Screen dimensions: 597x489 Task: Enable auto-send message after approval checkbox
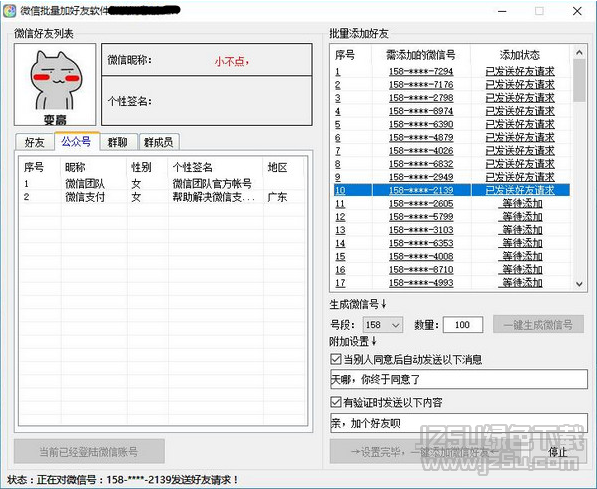(335, 359)
